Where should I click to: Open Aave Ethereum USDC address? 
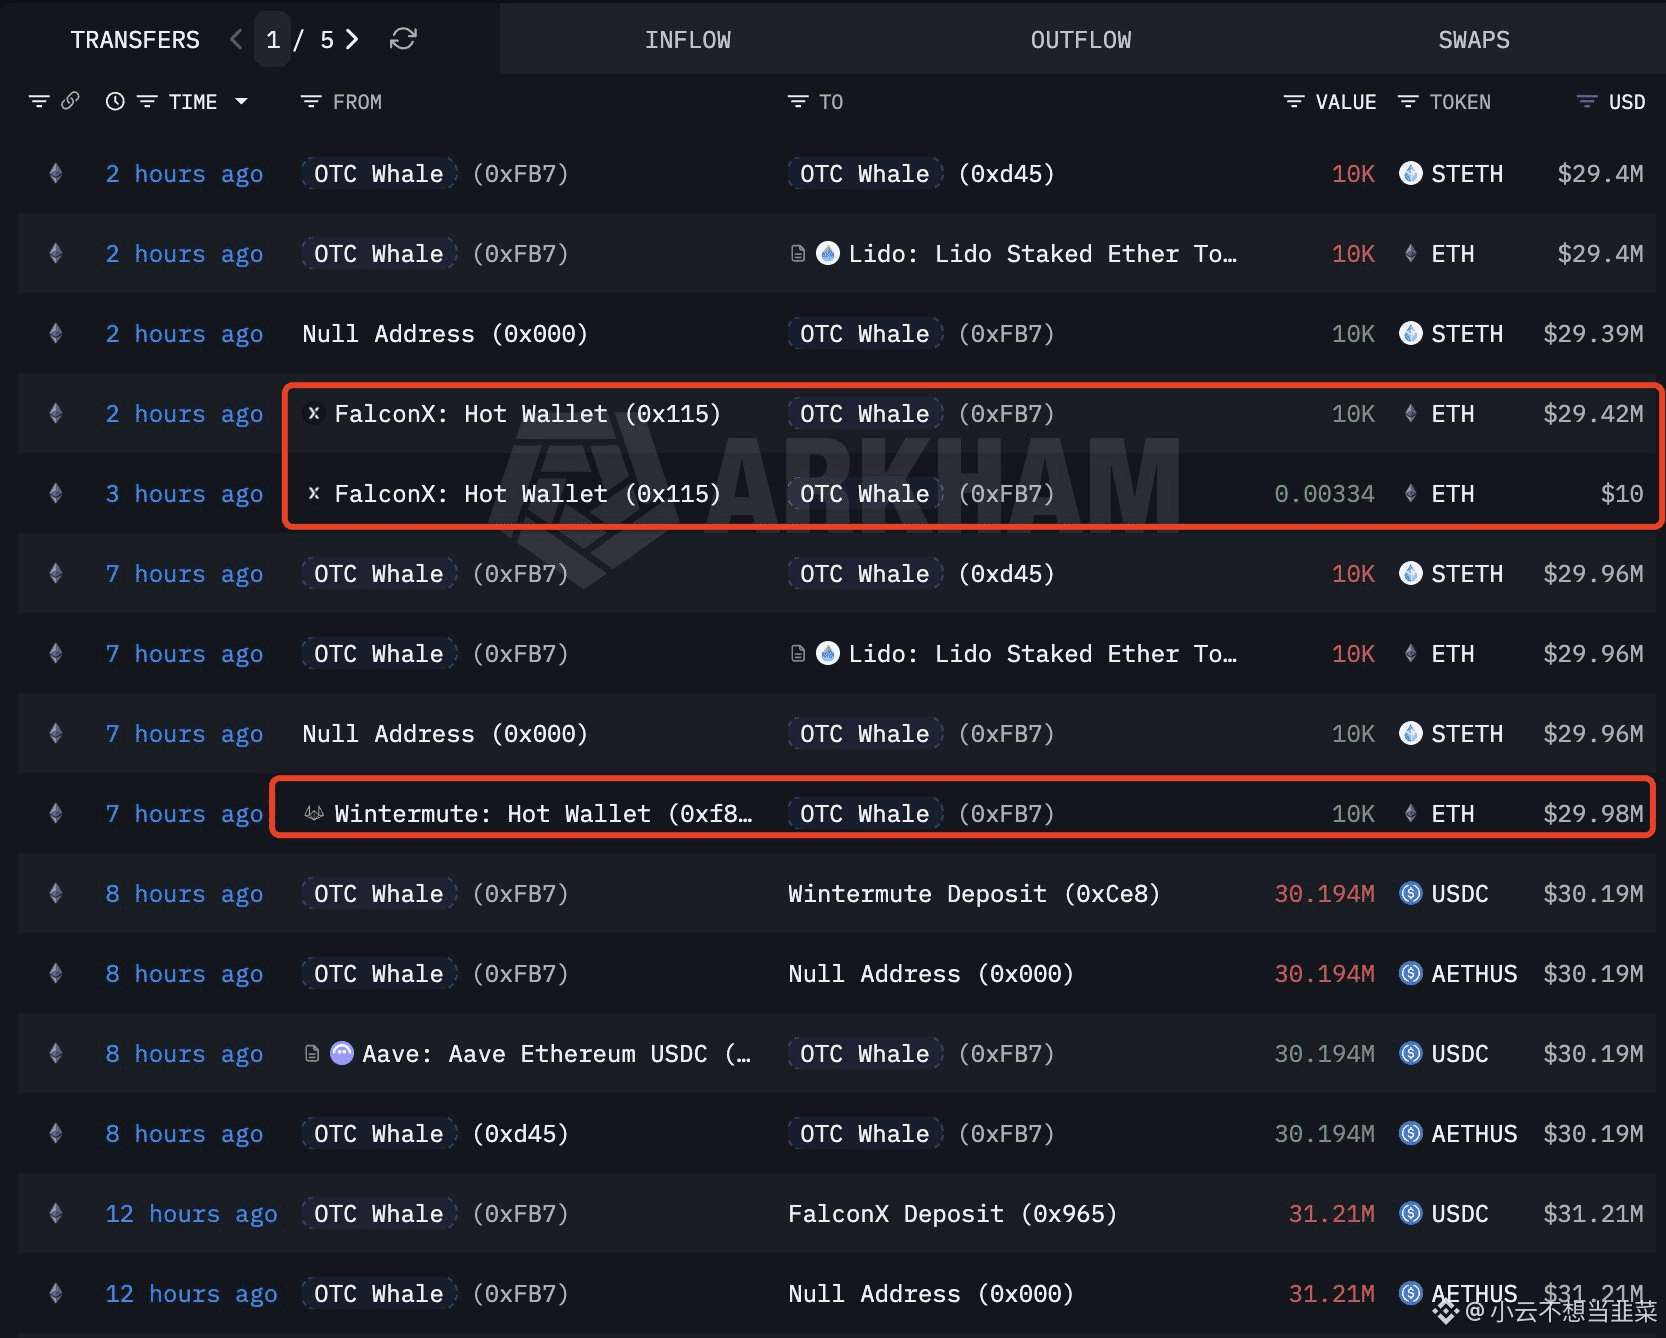[x=556, y=1054]
